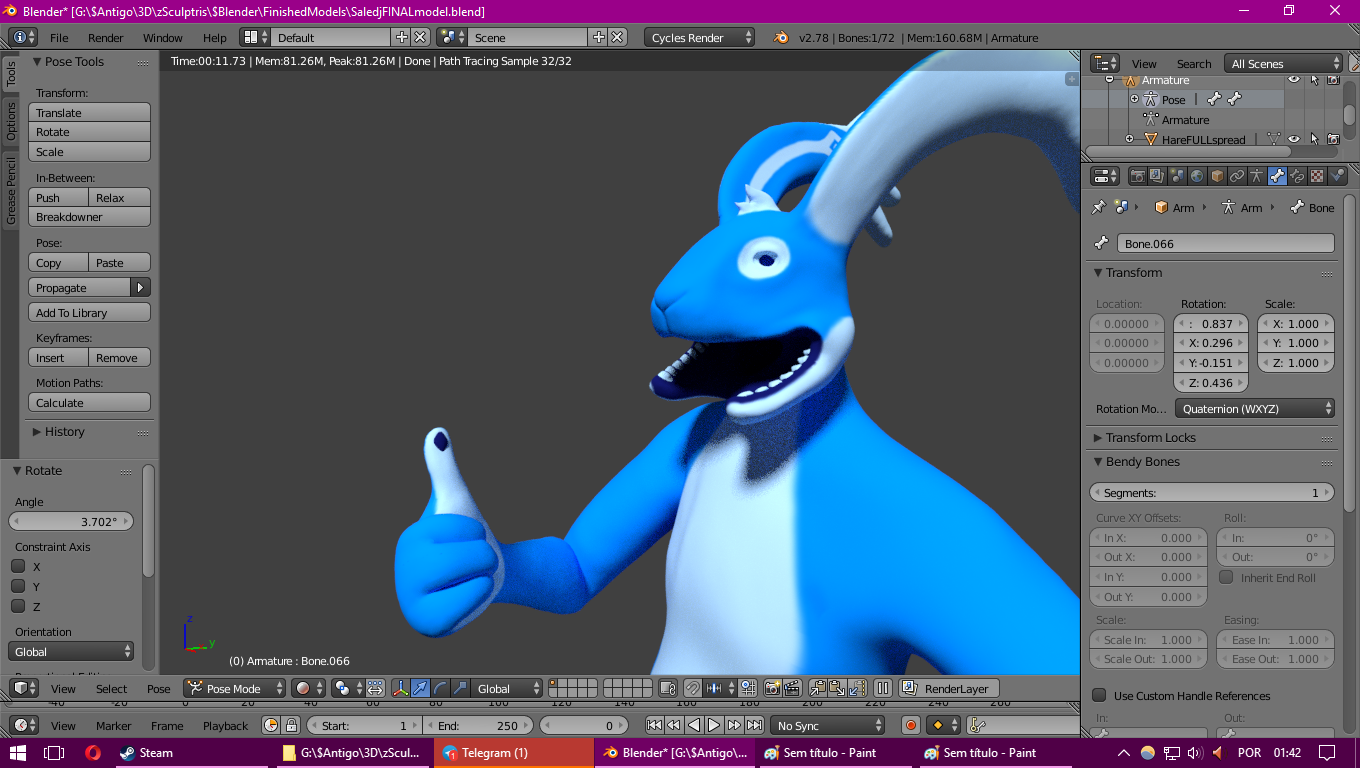Click the snap magnet icon in viewport header

pos(692,688)
